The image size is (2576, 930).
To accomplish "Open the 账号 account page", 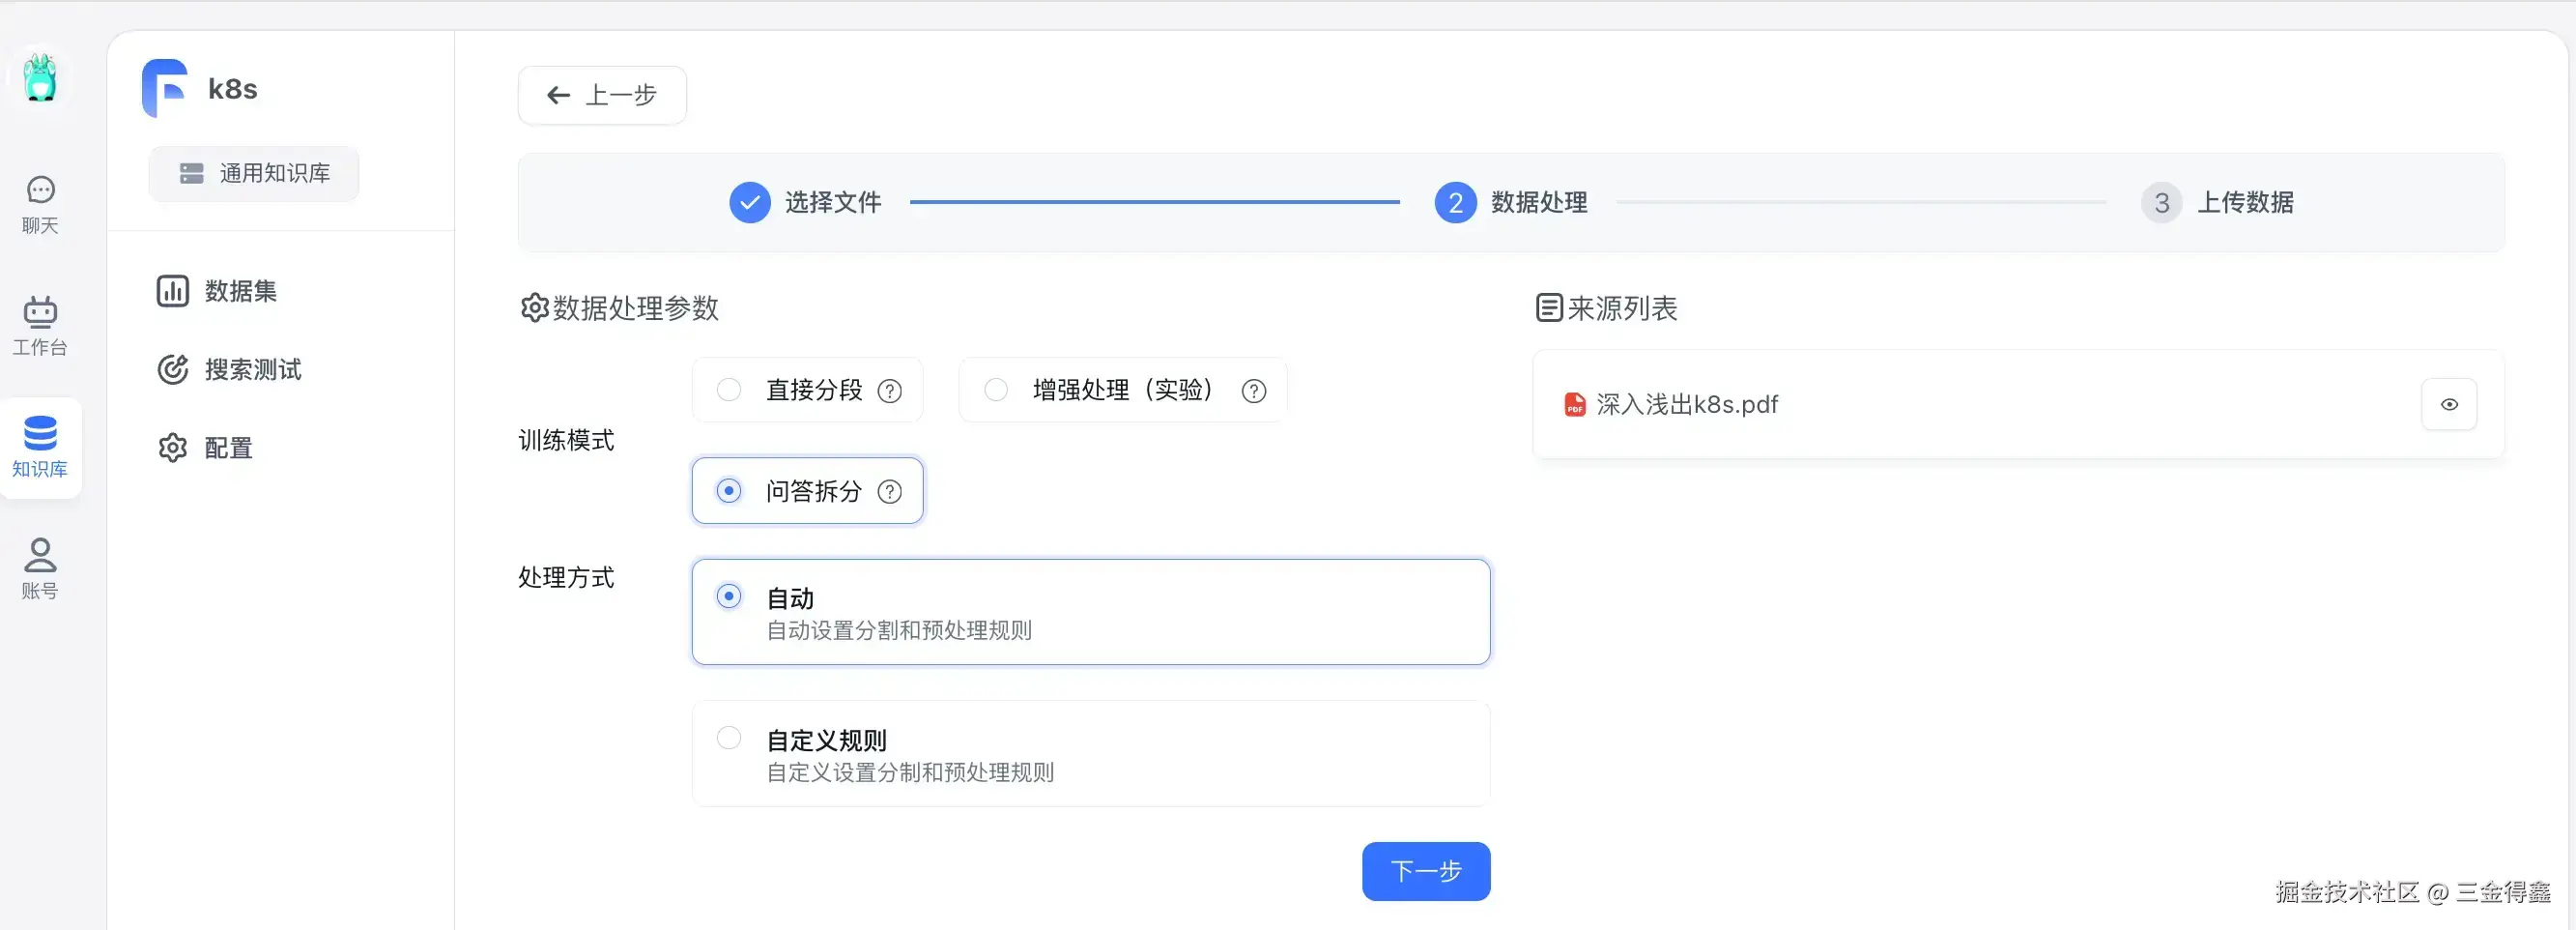I will coord(40,568).
